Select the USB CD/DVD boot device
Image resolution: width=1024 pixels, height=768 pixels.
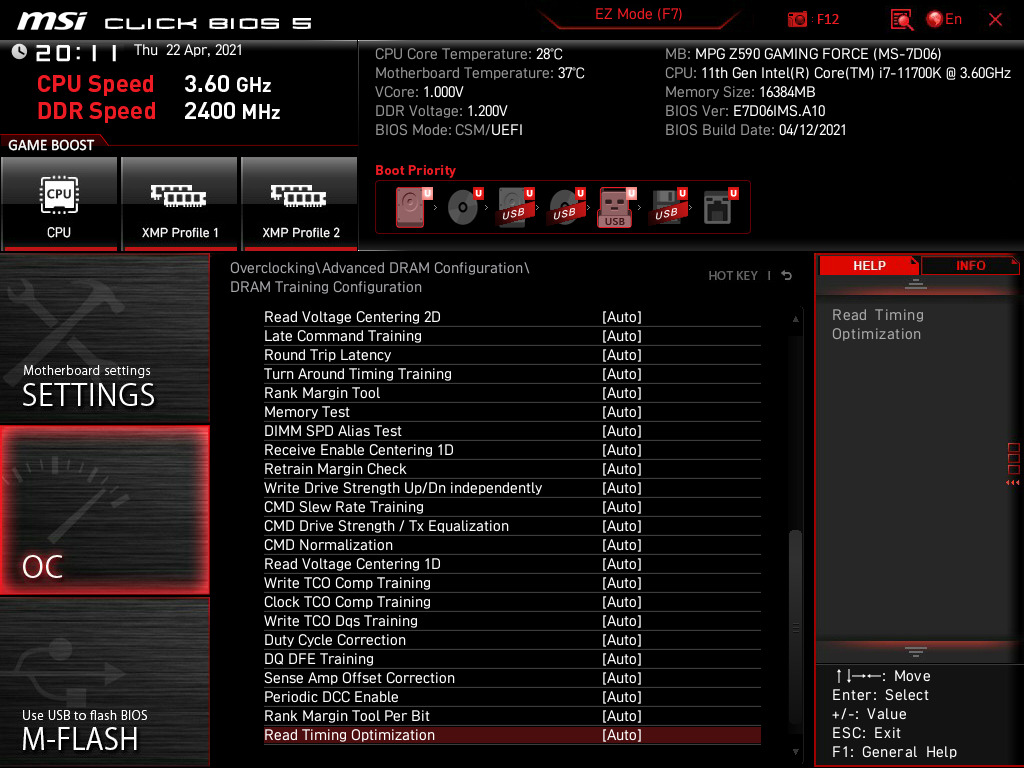click(x=566, y=207)
